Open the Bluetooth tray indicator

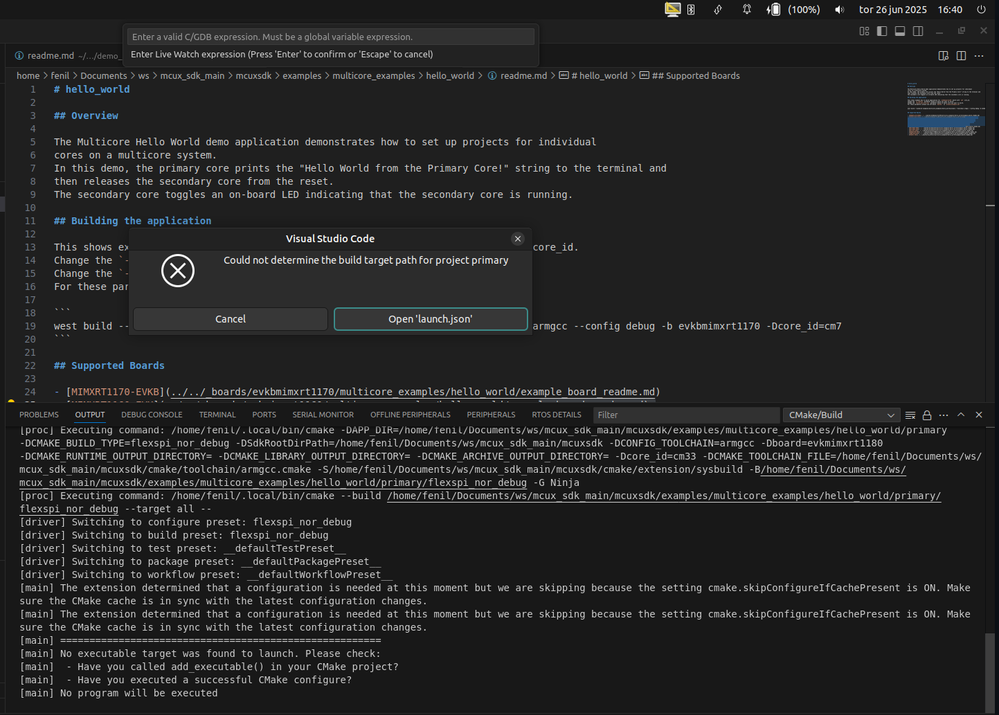tap(691, 10)
